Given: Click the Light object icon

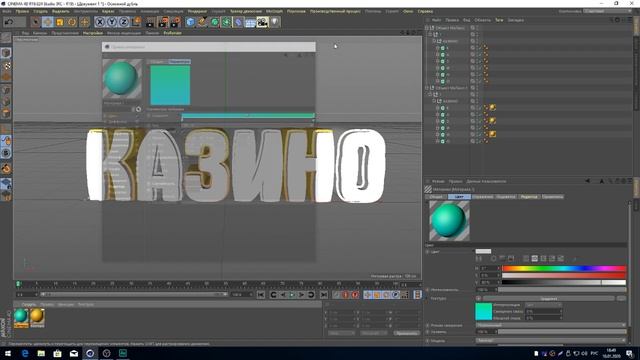Looking at the screenshot, I should point(275,22).
